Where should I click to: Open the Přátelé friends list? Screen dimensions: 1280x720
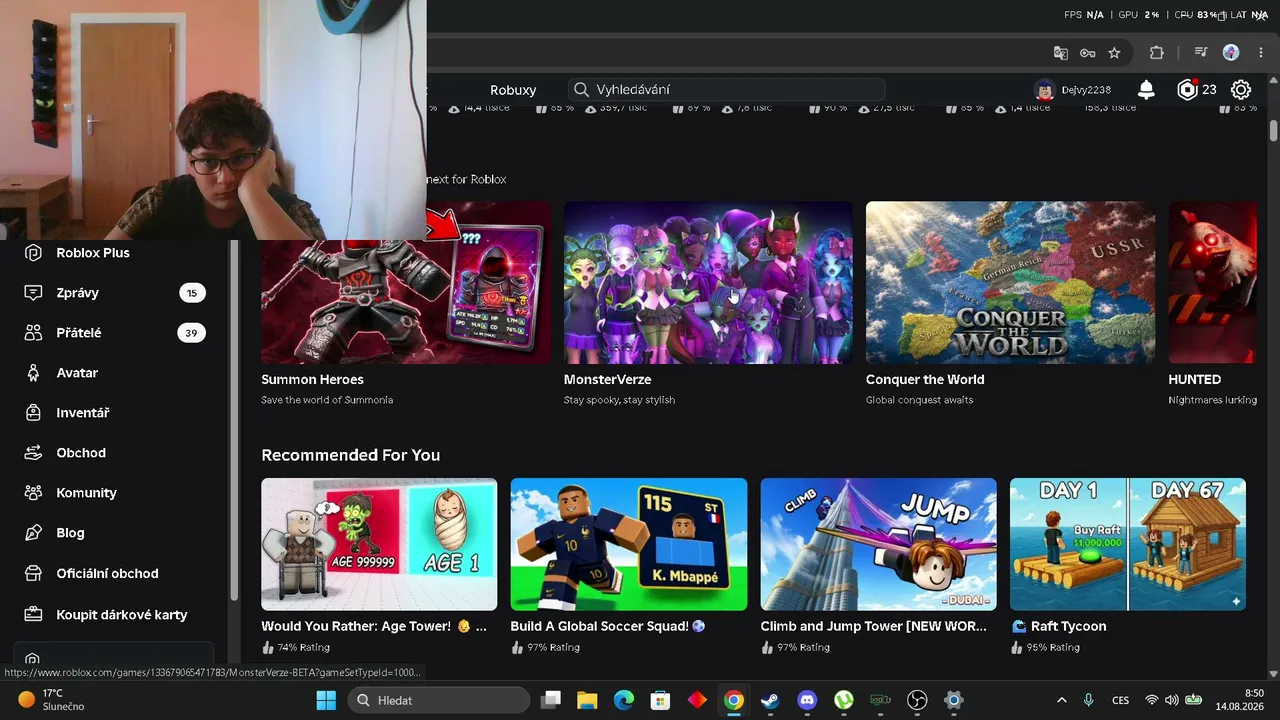coord(78,333)
